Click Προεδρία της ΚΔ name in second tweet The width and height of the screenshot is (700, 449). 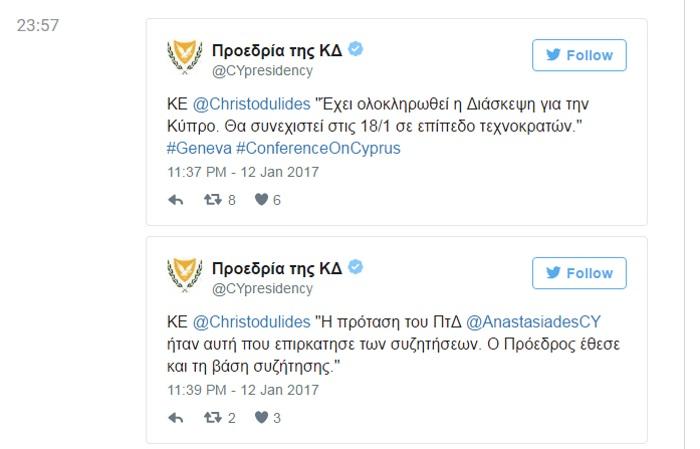point(277,268)
